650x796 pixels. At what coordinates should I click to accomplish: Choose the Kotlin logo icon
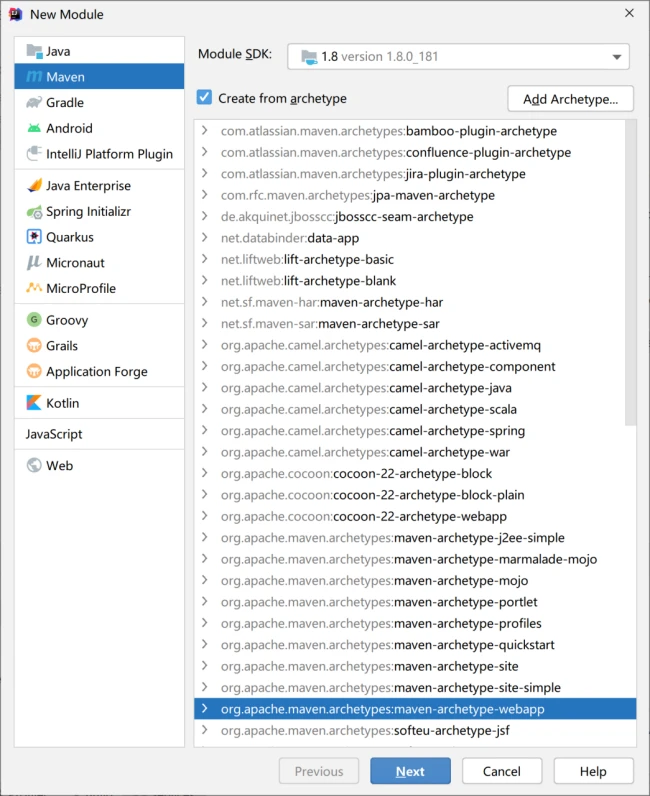(x=34, y=403)
